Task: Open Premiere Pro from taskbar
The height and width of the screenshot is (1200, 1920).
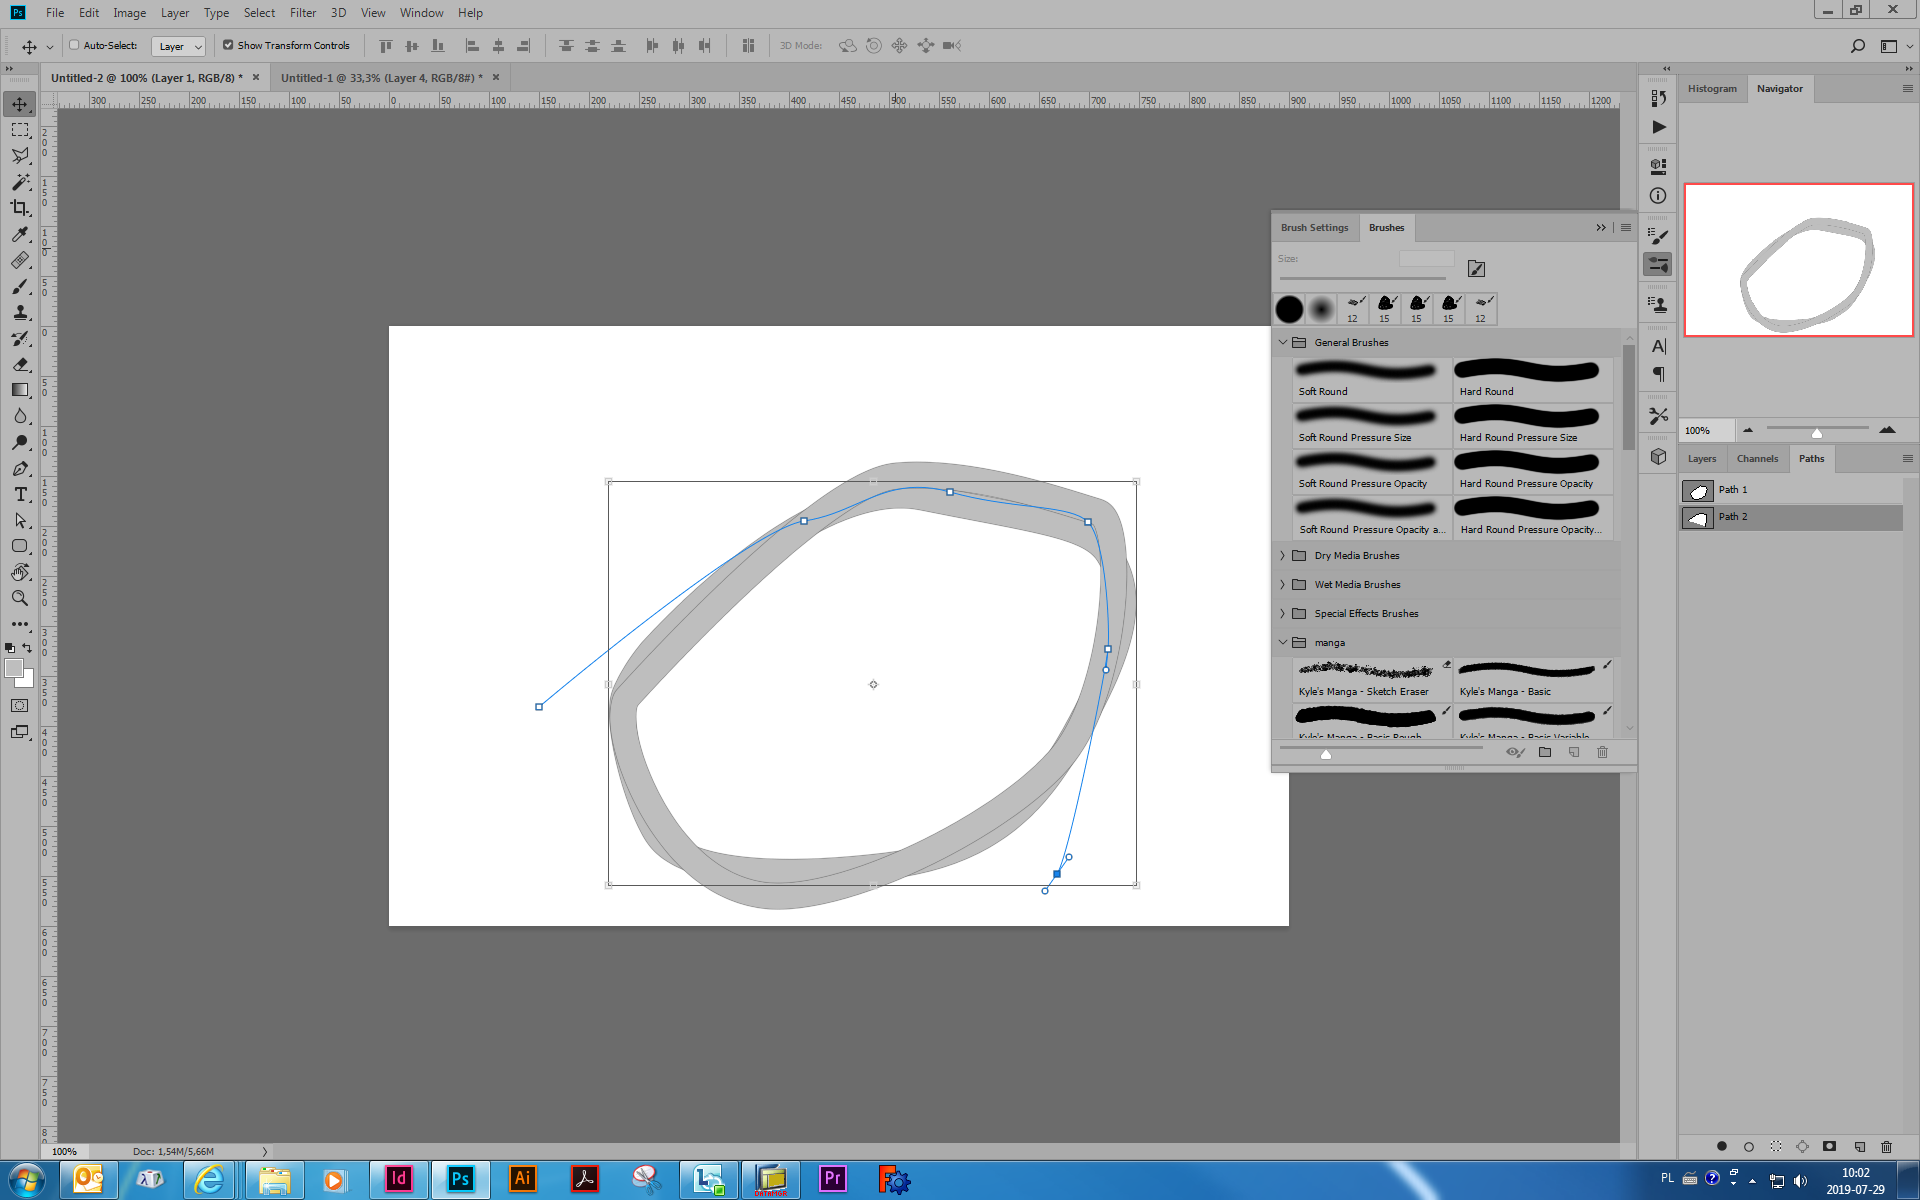Action: pos(832,1179)
